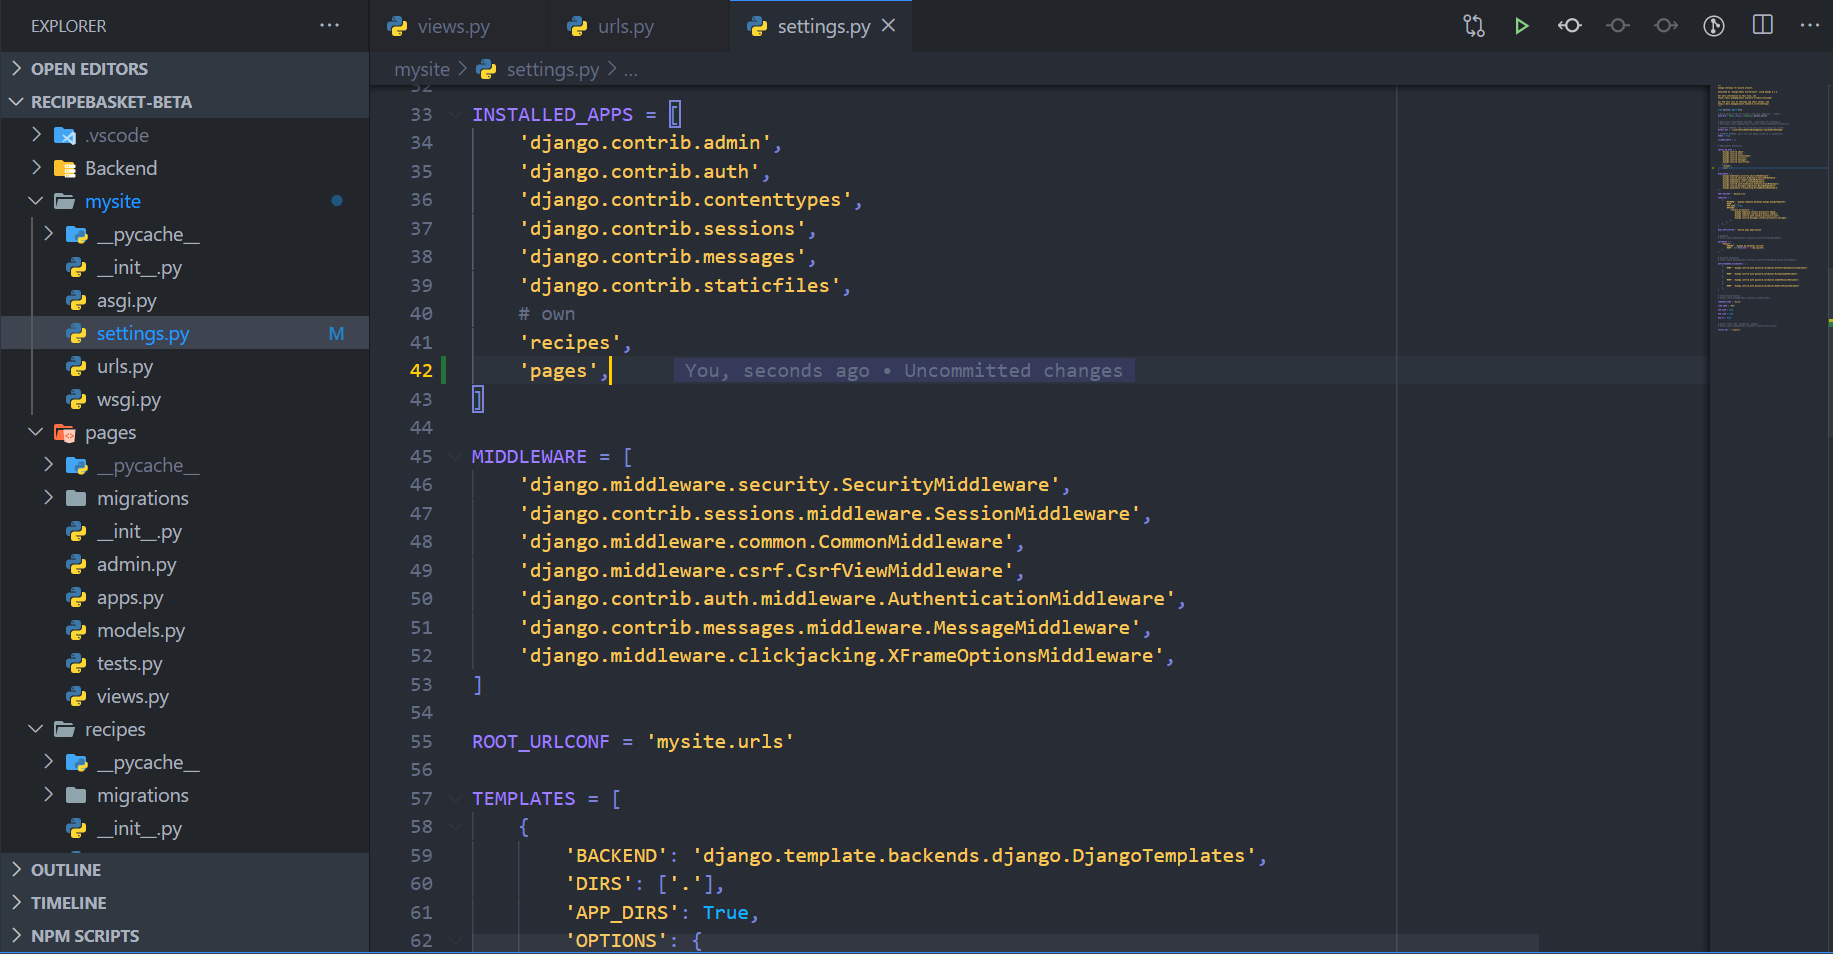Collapse the mysite folder chevron
This screenshot has width=1833, height=954.
pyautogui.click(x=37, y=200)
